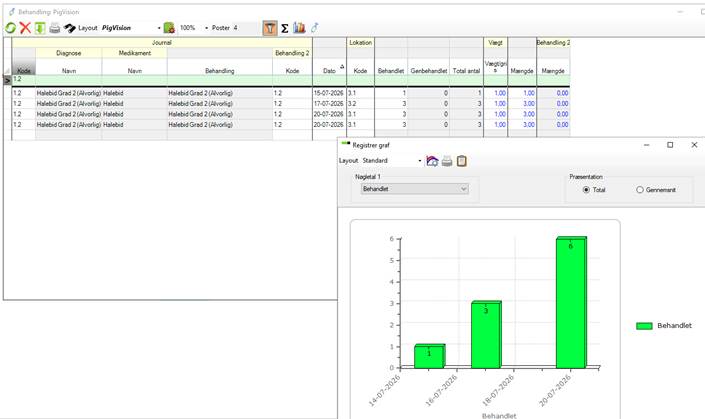Click the filter row Kode cell showing 1.2
The height and width of the screenshot is (419, 705).
(x=23, y=79)
